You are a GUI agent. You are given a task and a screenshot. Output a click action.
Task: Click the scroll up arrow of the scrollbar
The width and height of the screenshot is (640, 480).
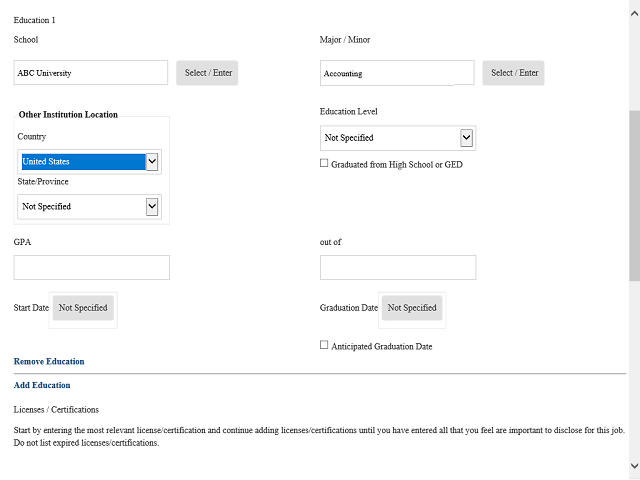click(634, 13)
